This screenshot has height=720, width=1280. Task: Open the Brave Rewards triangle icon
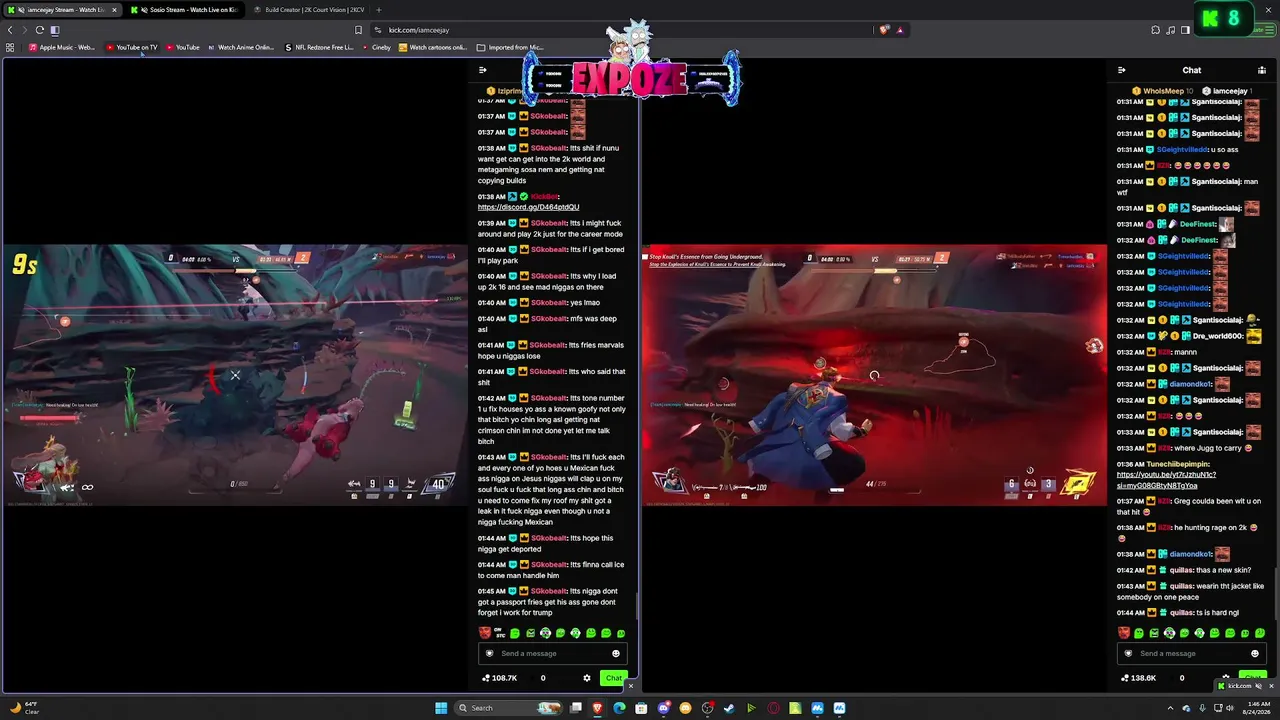pyautogui.click(x=900, y=30)
